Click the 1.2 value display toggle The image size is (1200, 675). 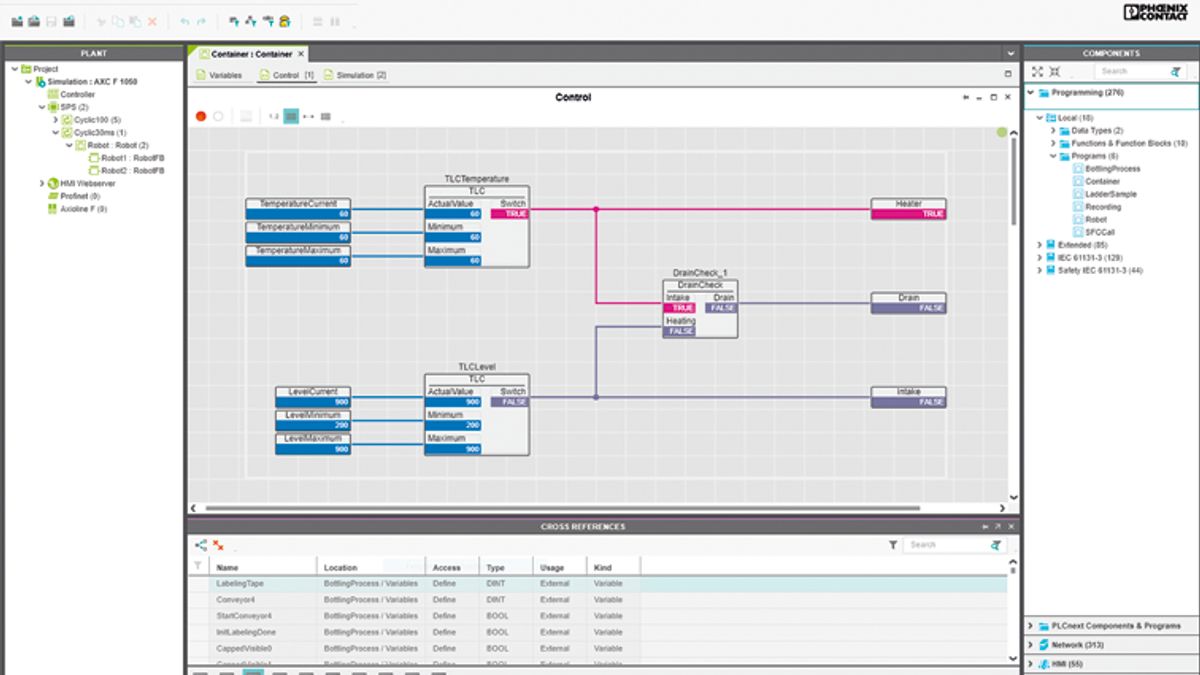273,116
